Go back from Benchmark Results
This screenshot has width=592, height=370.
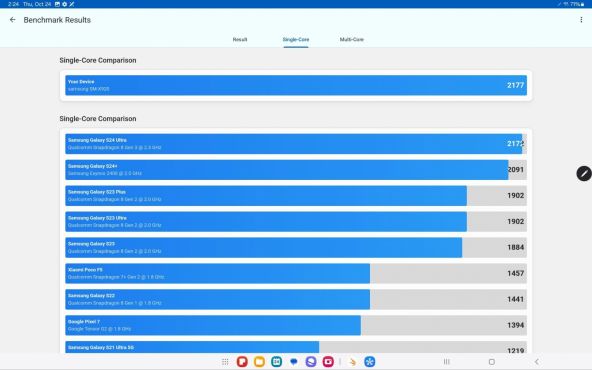point(12,20)
